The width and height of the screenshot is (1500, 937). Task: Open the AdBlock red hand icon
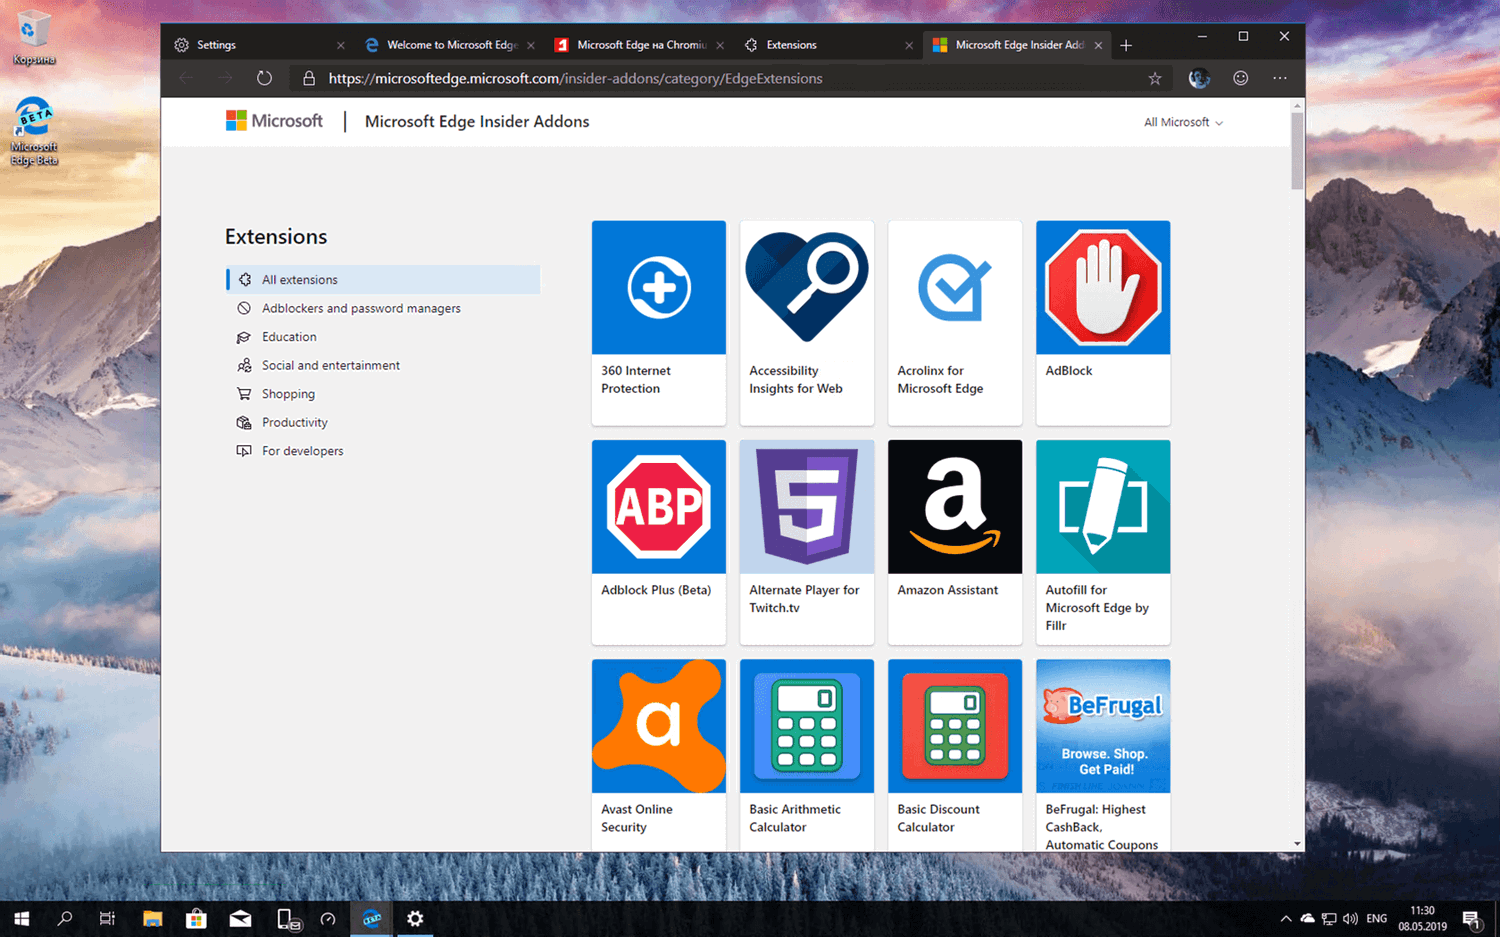(x=1103, y=288)
